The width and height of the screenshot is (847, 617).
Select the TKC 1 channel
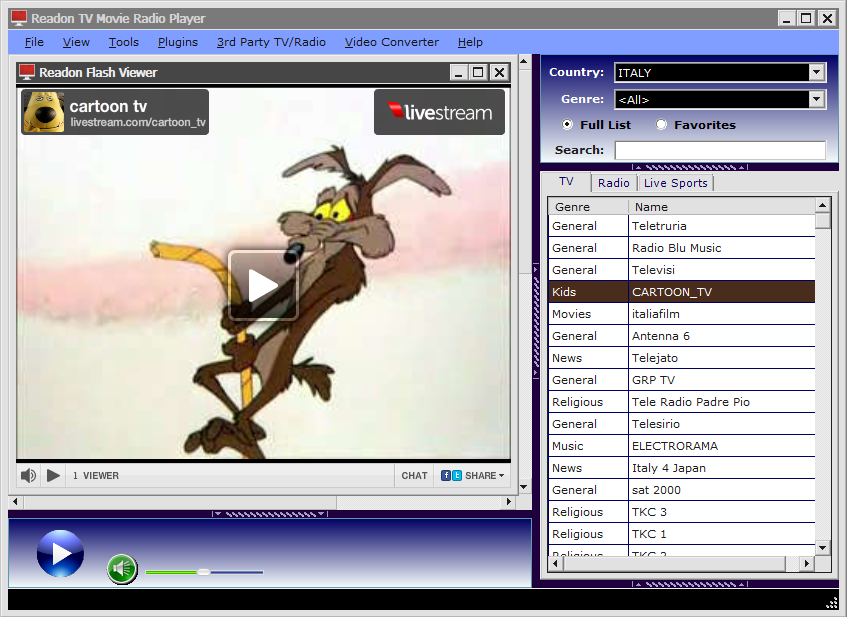point(682,534)
